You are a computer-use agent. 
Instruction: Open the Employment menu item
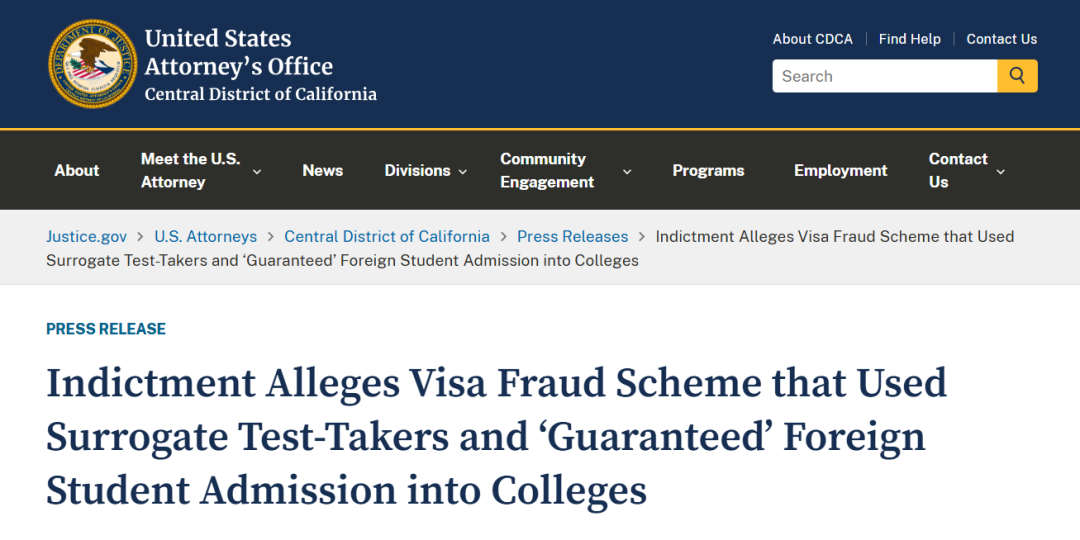pos(840,170)
